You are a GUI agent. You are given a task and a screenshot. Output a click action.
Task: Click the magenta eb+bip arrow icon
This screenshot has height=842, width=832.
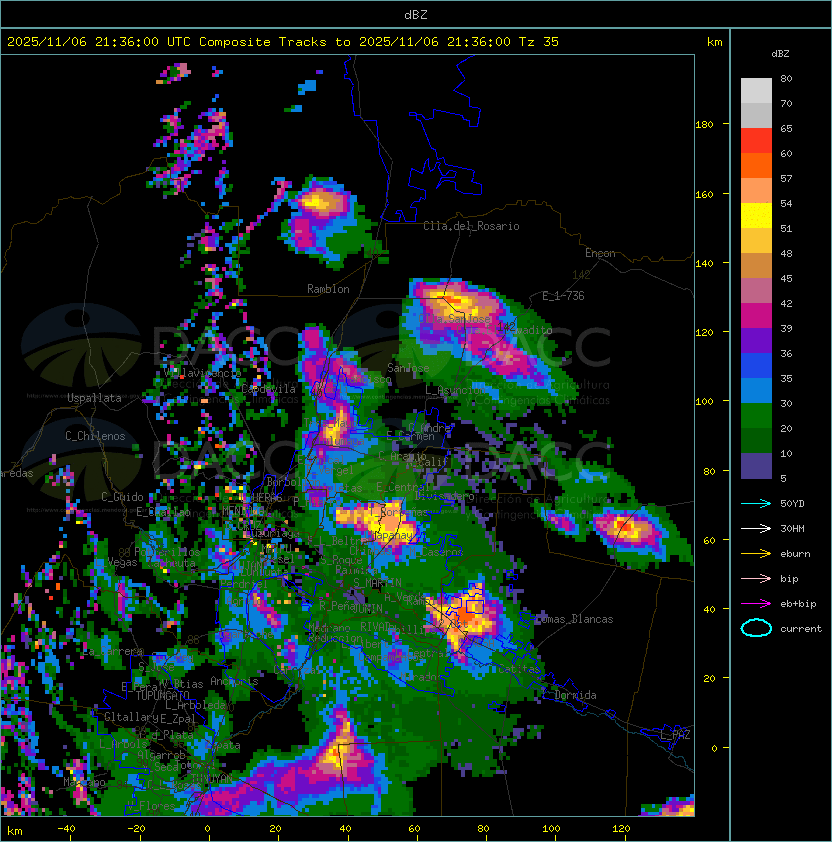(756, 604)
